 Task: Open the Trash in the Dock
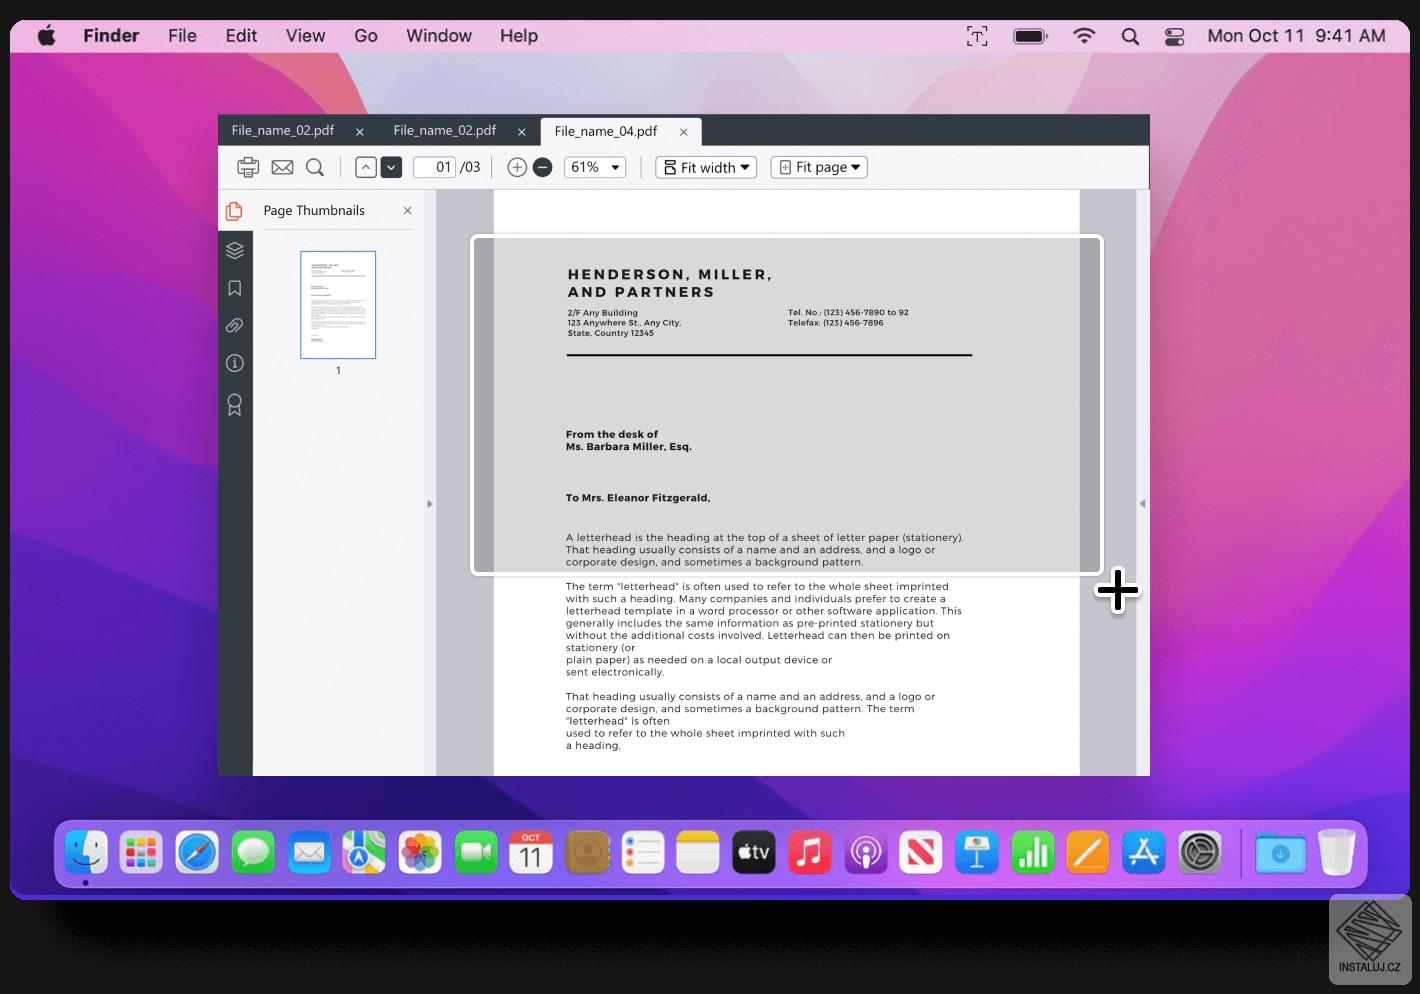(x=1336, y=853)
